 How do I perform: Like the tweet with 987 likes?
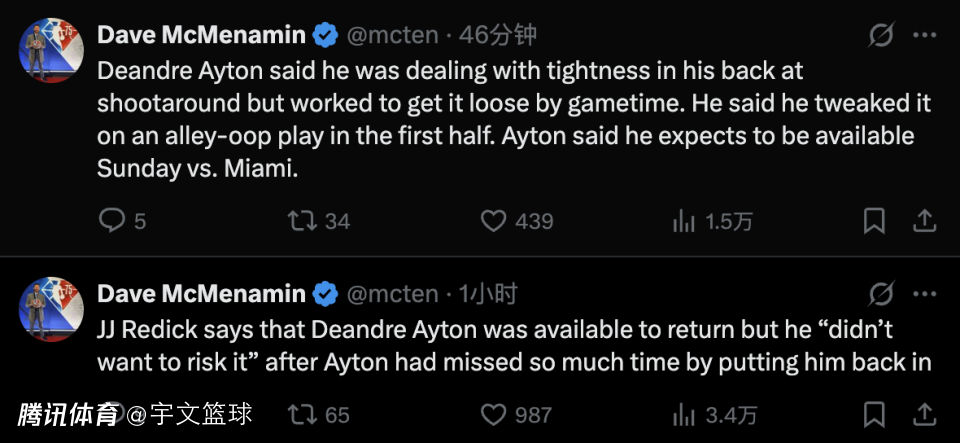pyautogui.click(x=493, y=414)
